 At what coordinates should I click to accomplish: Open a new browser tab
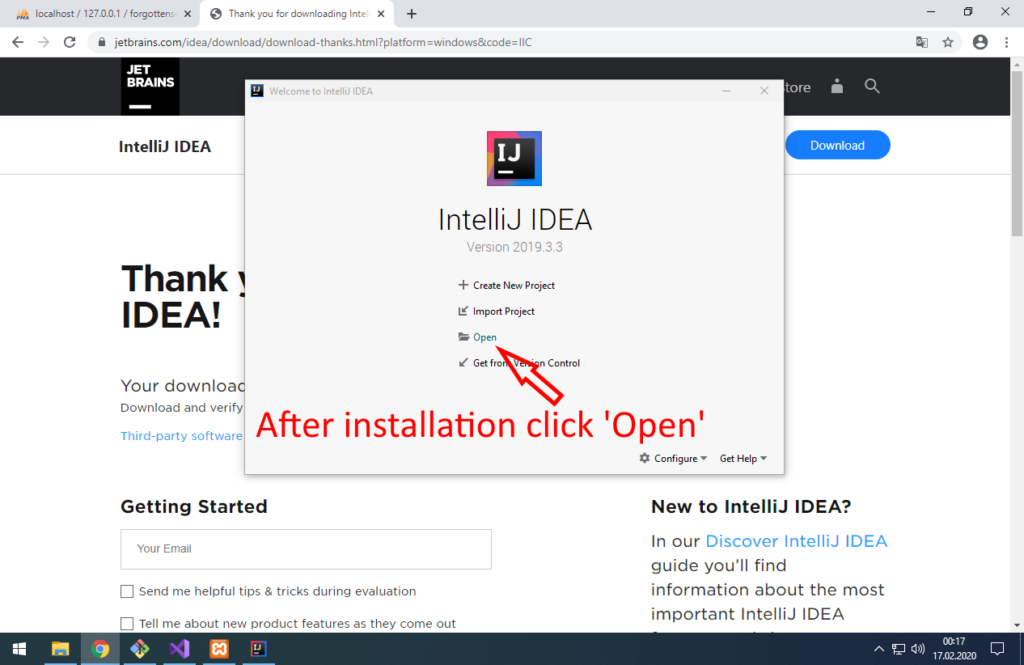[411, 14]
